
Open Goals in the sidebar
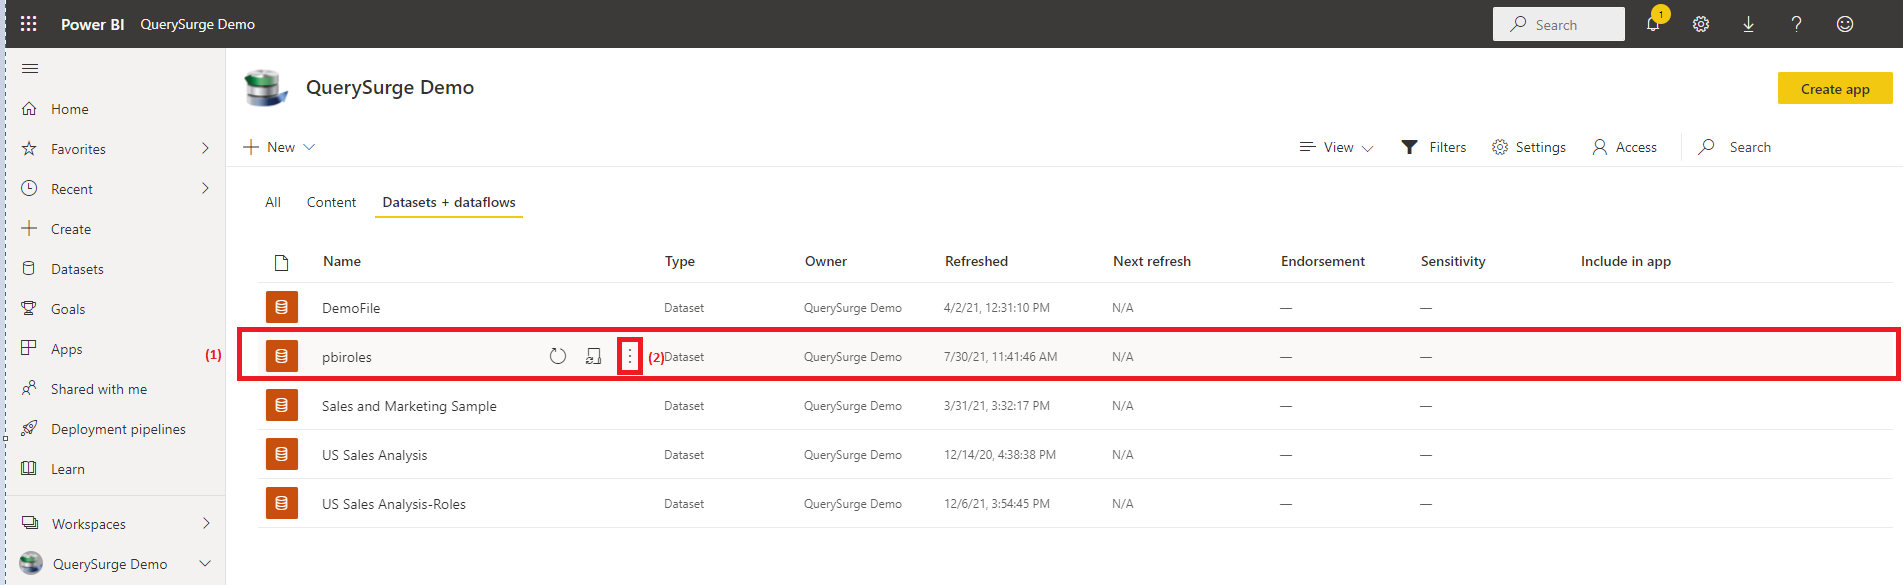point(68,309)
